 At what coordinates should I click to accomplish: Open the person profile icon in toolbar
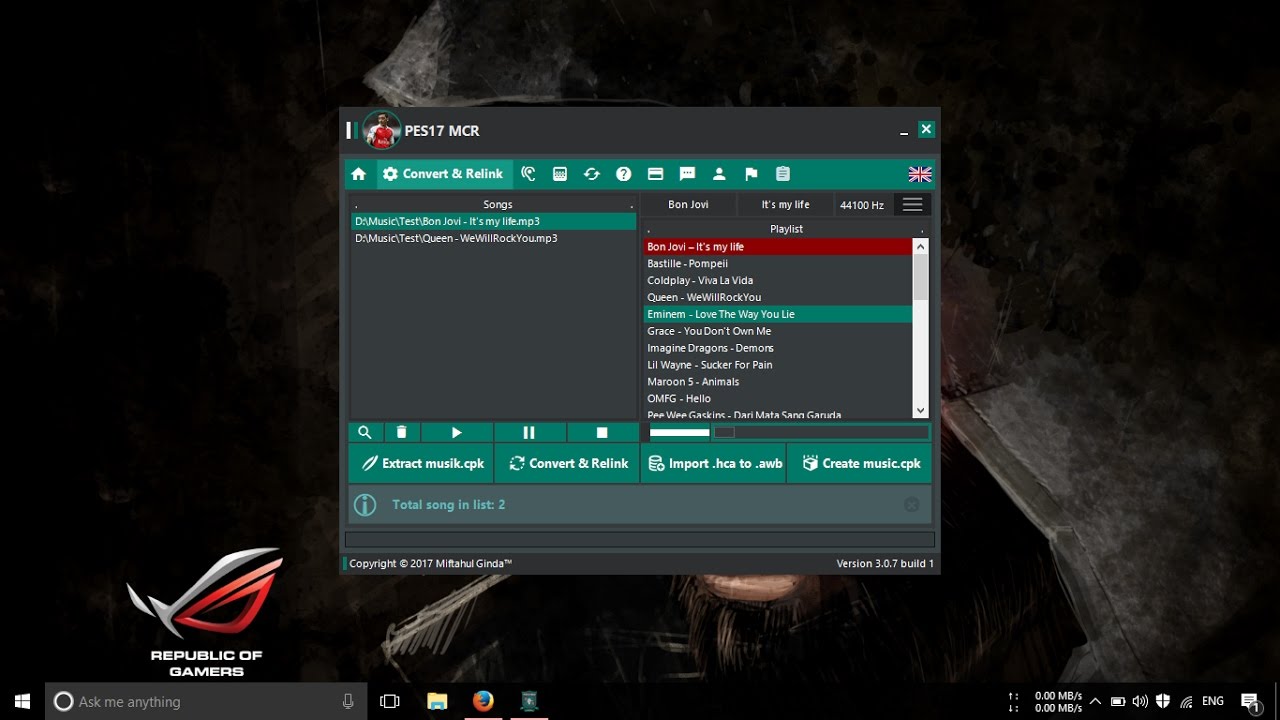[x=719, y=174]
